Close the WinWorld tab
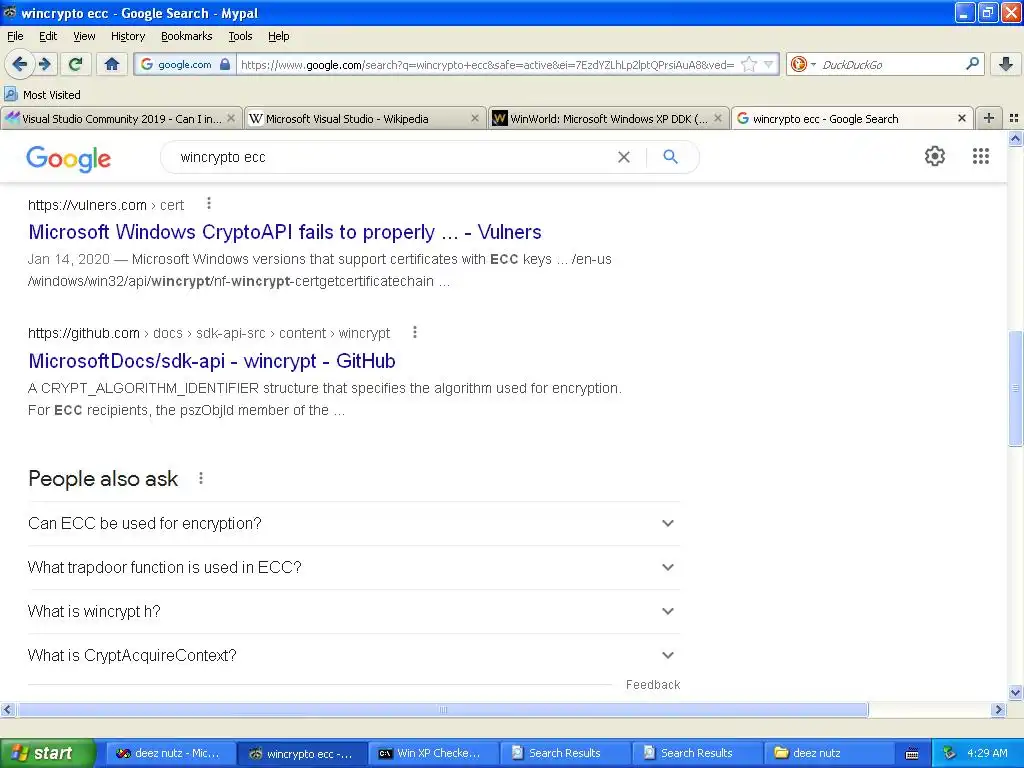Viewport: 1024px width, 768px height. (718, 118)
